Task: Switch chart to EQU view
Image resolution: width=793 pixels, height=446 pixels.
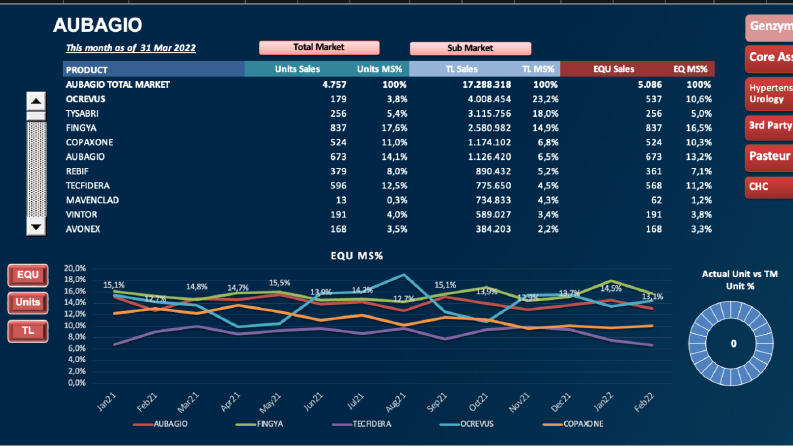Action: click(28, 275)
